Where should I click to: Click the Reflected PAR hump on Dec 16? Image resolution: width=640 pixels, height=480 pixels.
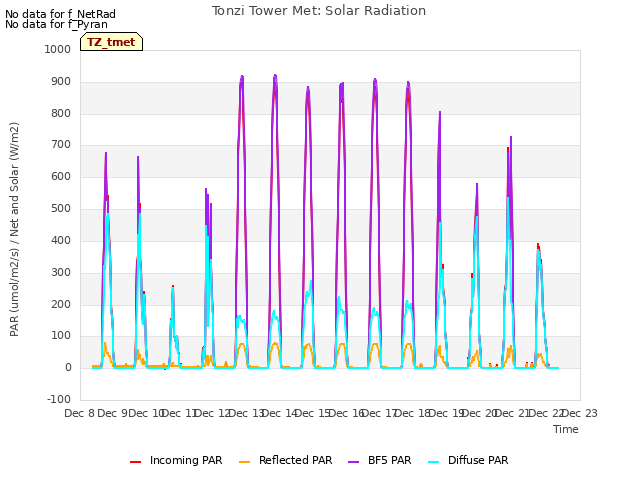pos(342,344)
